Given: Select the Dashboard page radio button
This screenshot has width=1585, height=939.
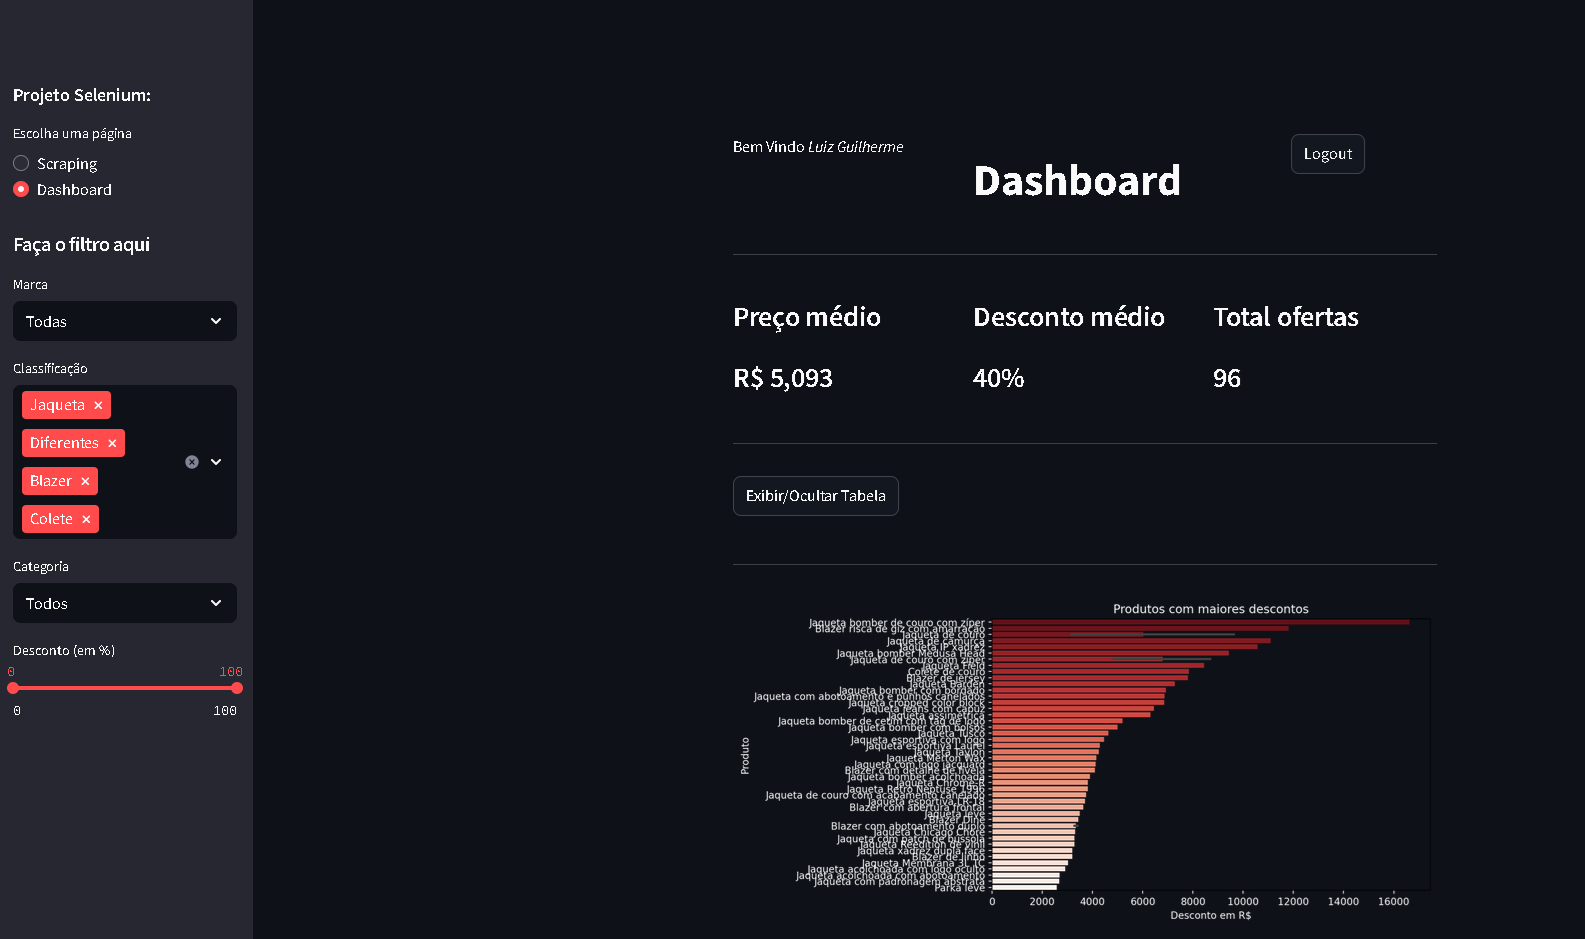Looking at the screenshot, I should [x=21, y=189].
